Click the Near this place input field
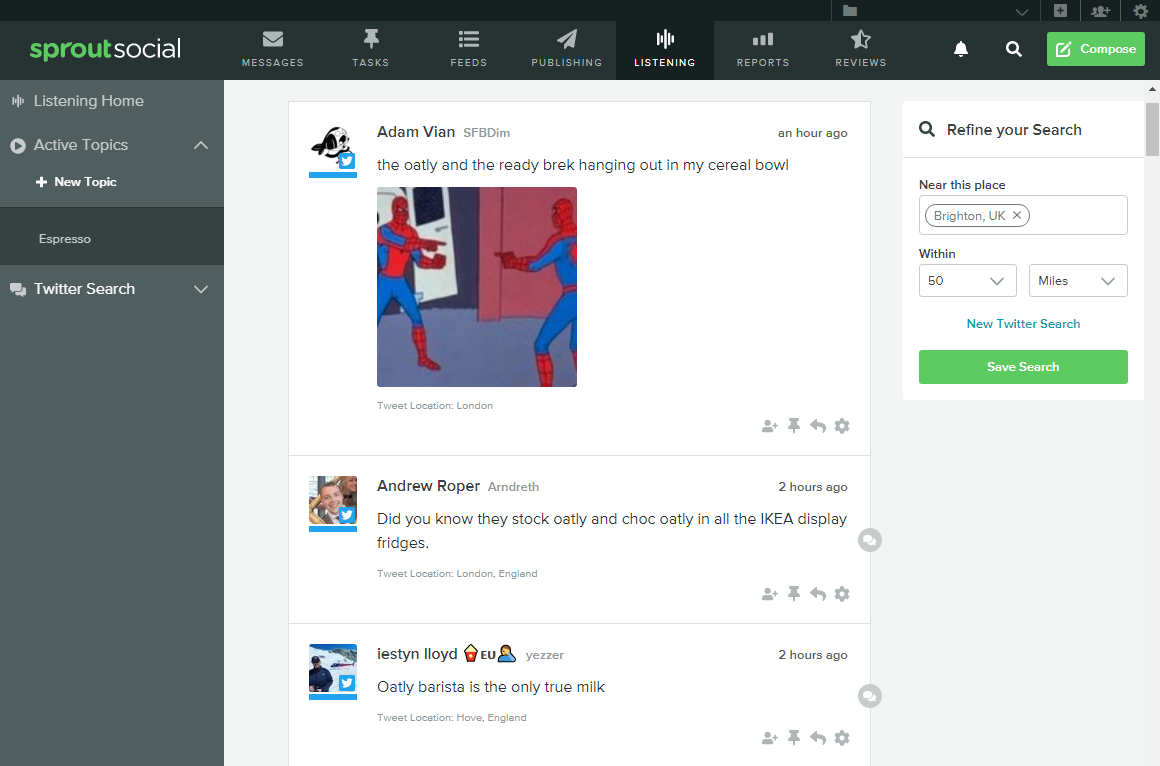The width and height of the screenshot is (1160, 766). point(1023,215)
